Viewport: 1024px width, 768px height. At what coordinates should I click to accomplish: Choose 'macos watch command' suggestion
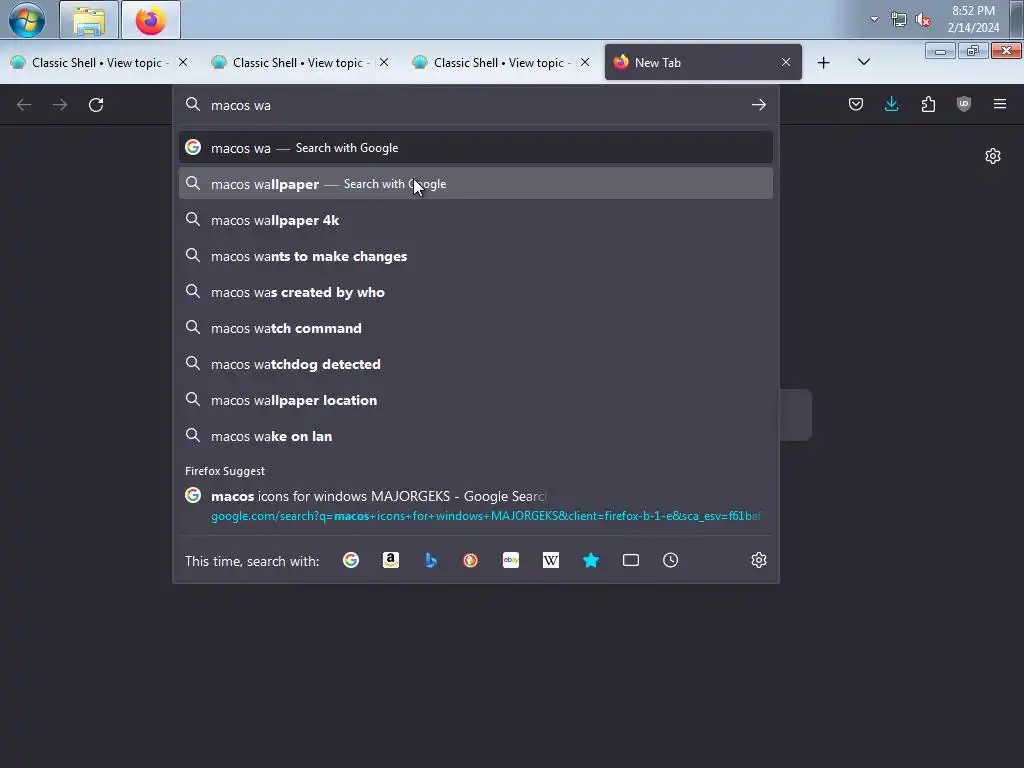click(x=475, y=328)
